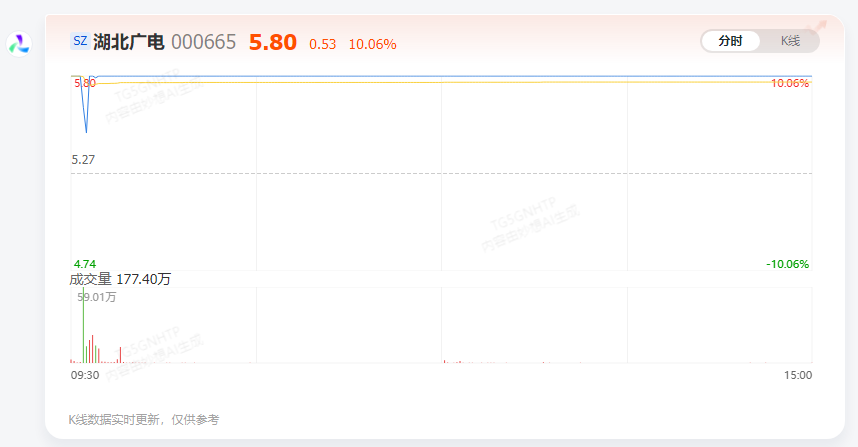Click the tallest green volume bar
The image size is (858, 447).
[83, 326]
